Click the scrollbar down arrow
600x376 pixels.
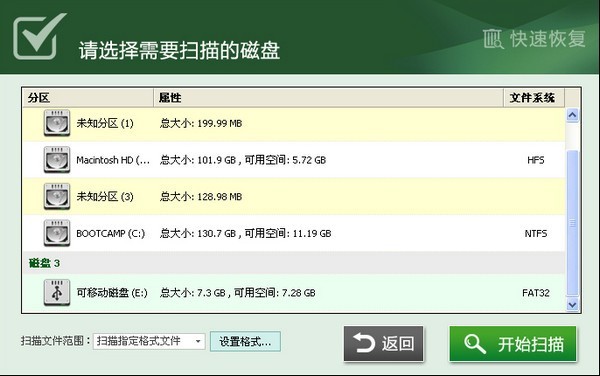572,305
